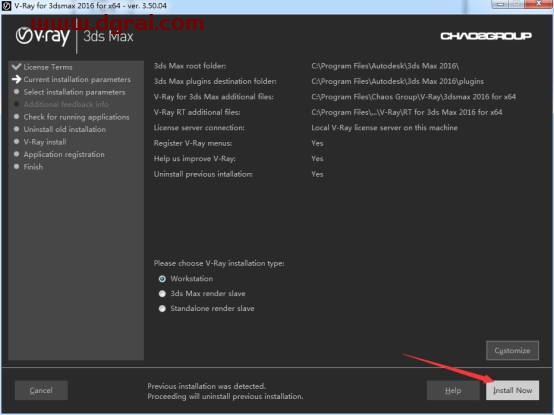The width and height of the screenshot is (554, 415).
Task: Click Local V-Ray license server value
Action: click(x=384, y=128)
